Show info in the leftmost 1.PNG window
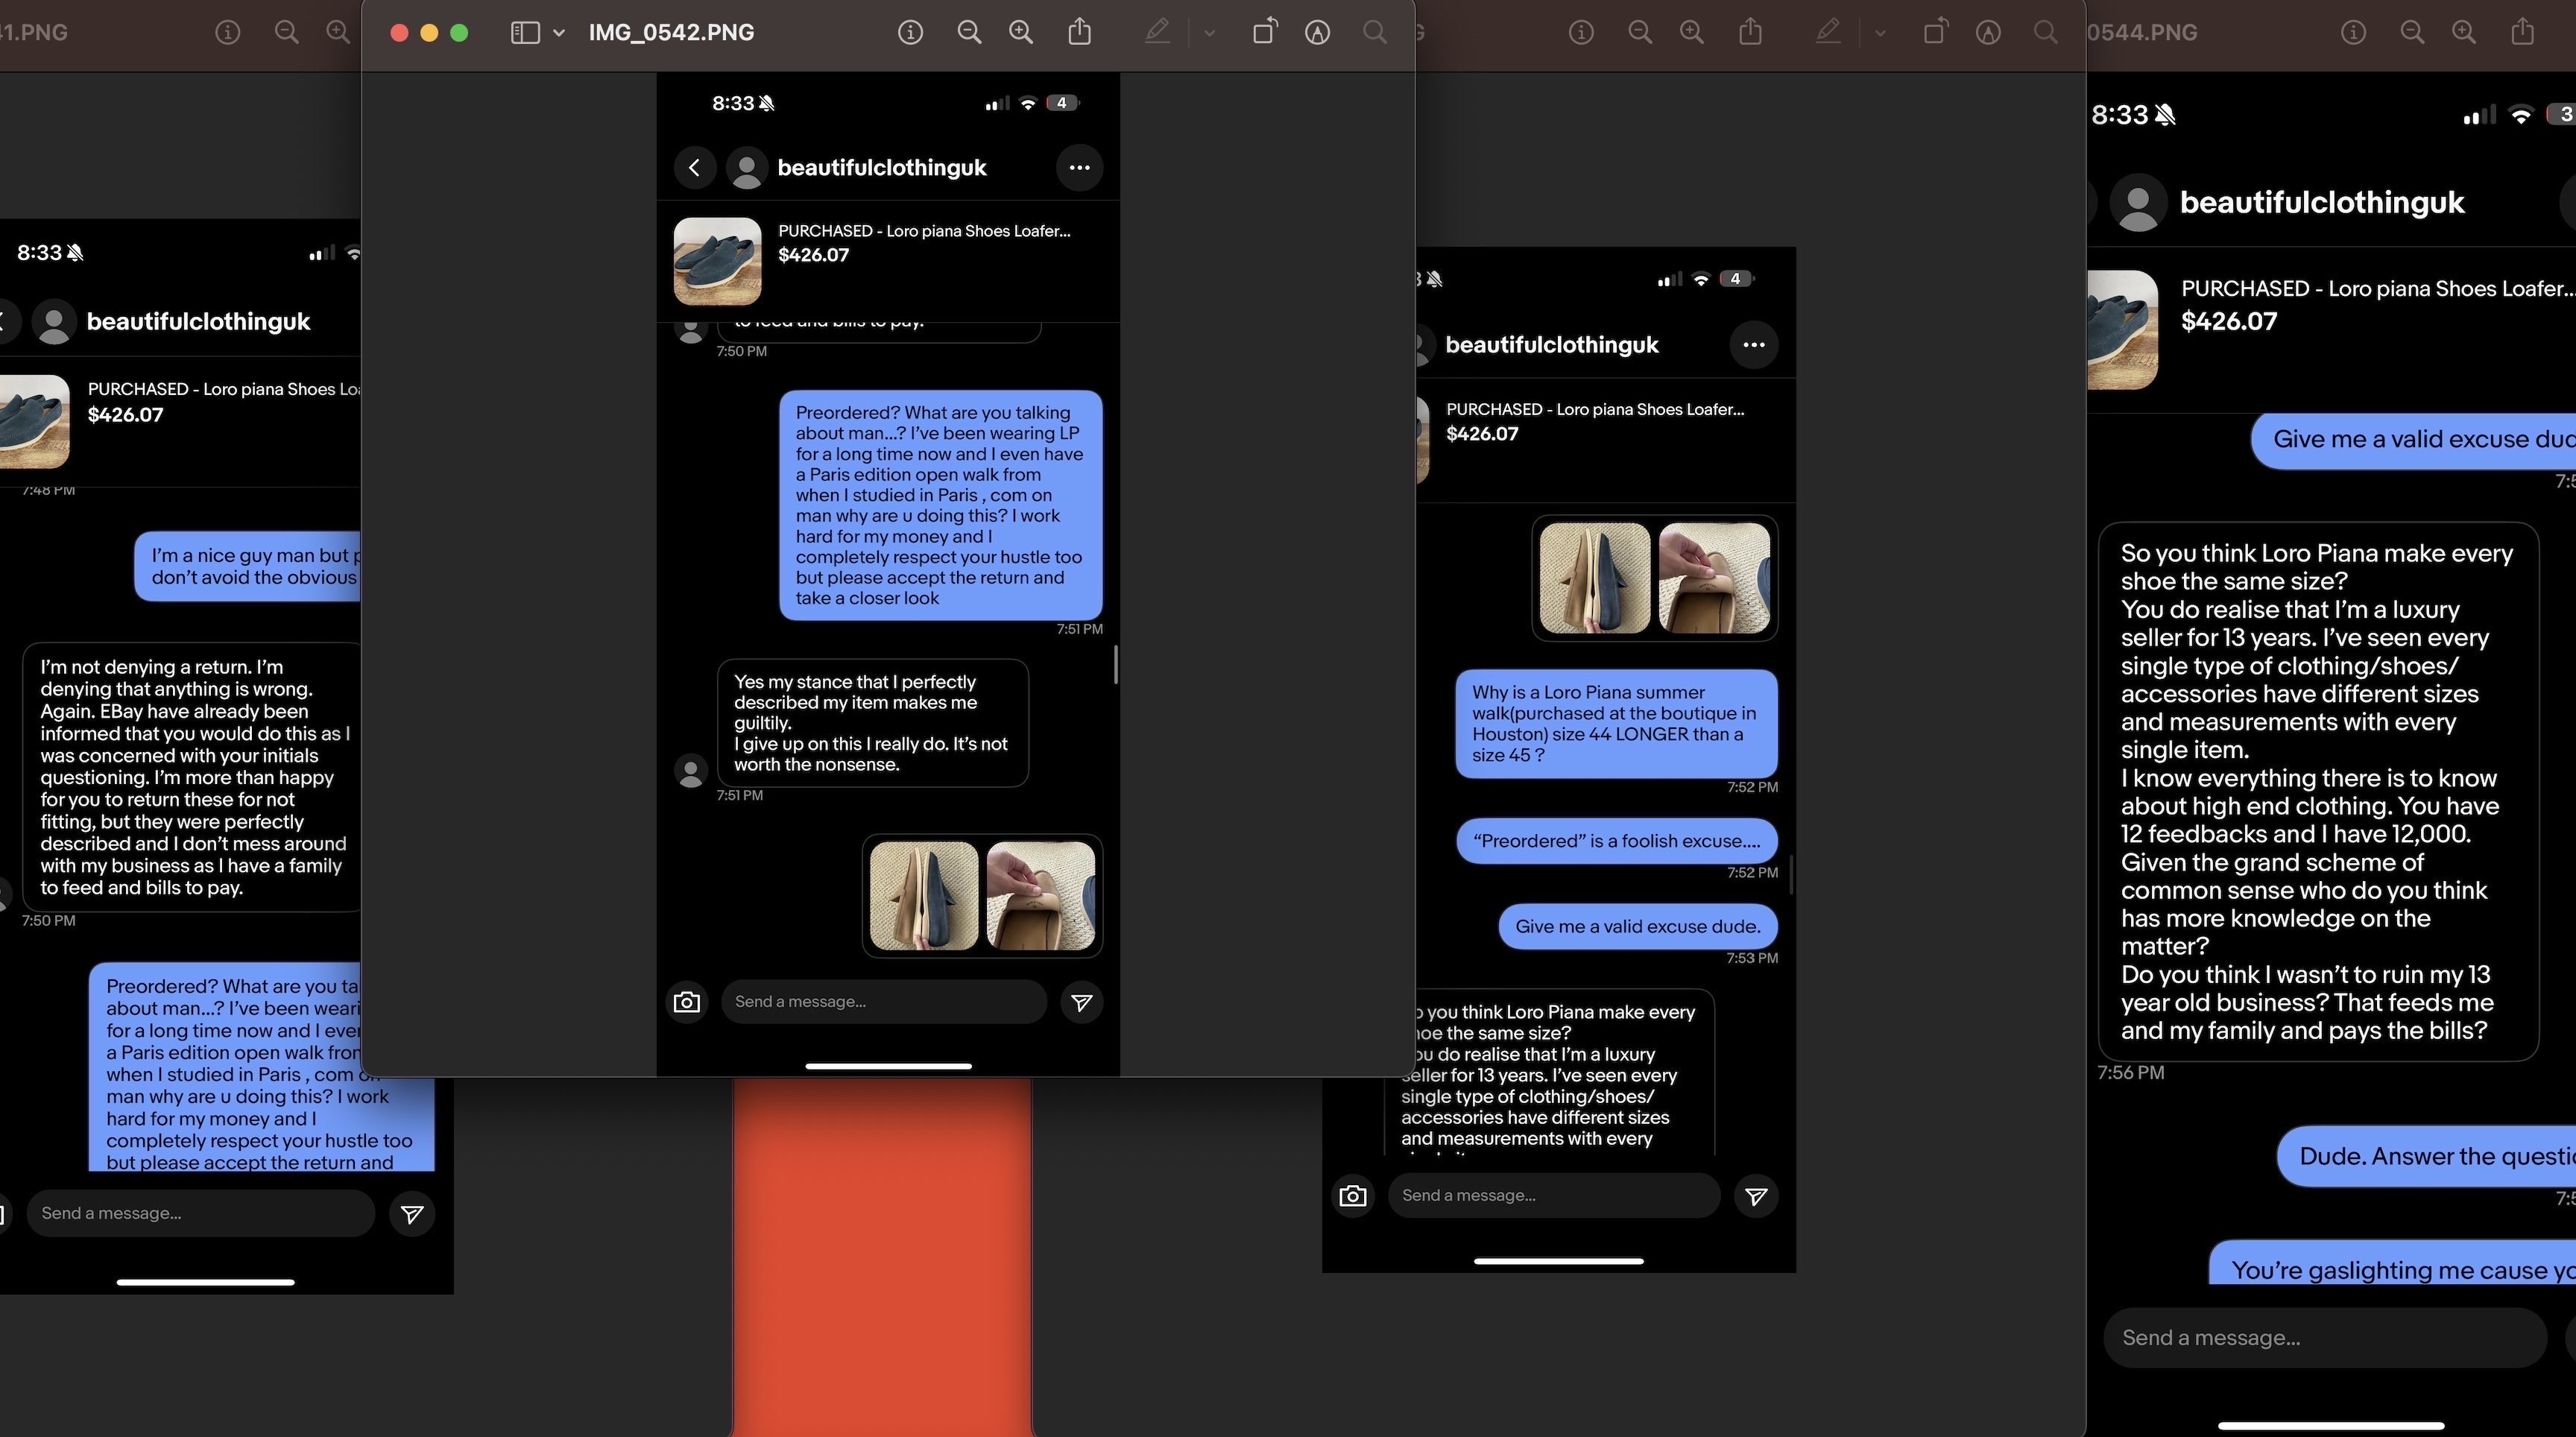The height and width of the screenshot is (1437, 2576). click(228, 33)
